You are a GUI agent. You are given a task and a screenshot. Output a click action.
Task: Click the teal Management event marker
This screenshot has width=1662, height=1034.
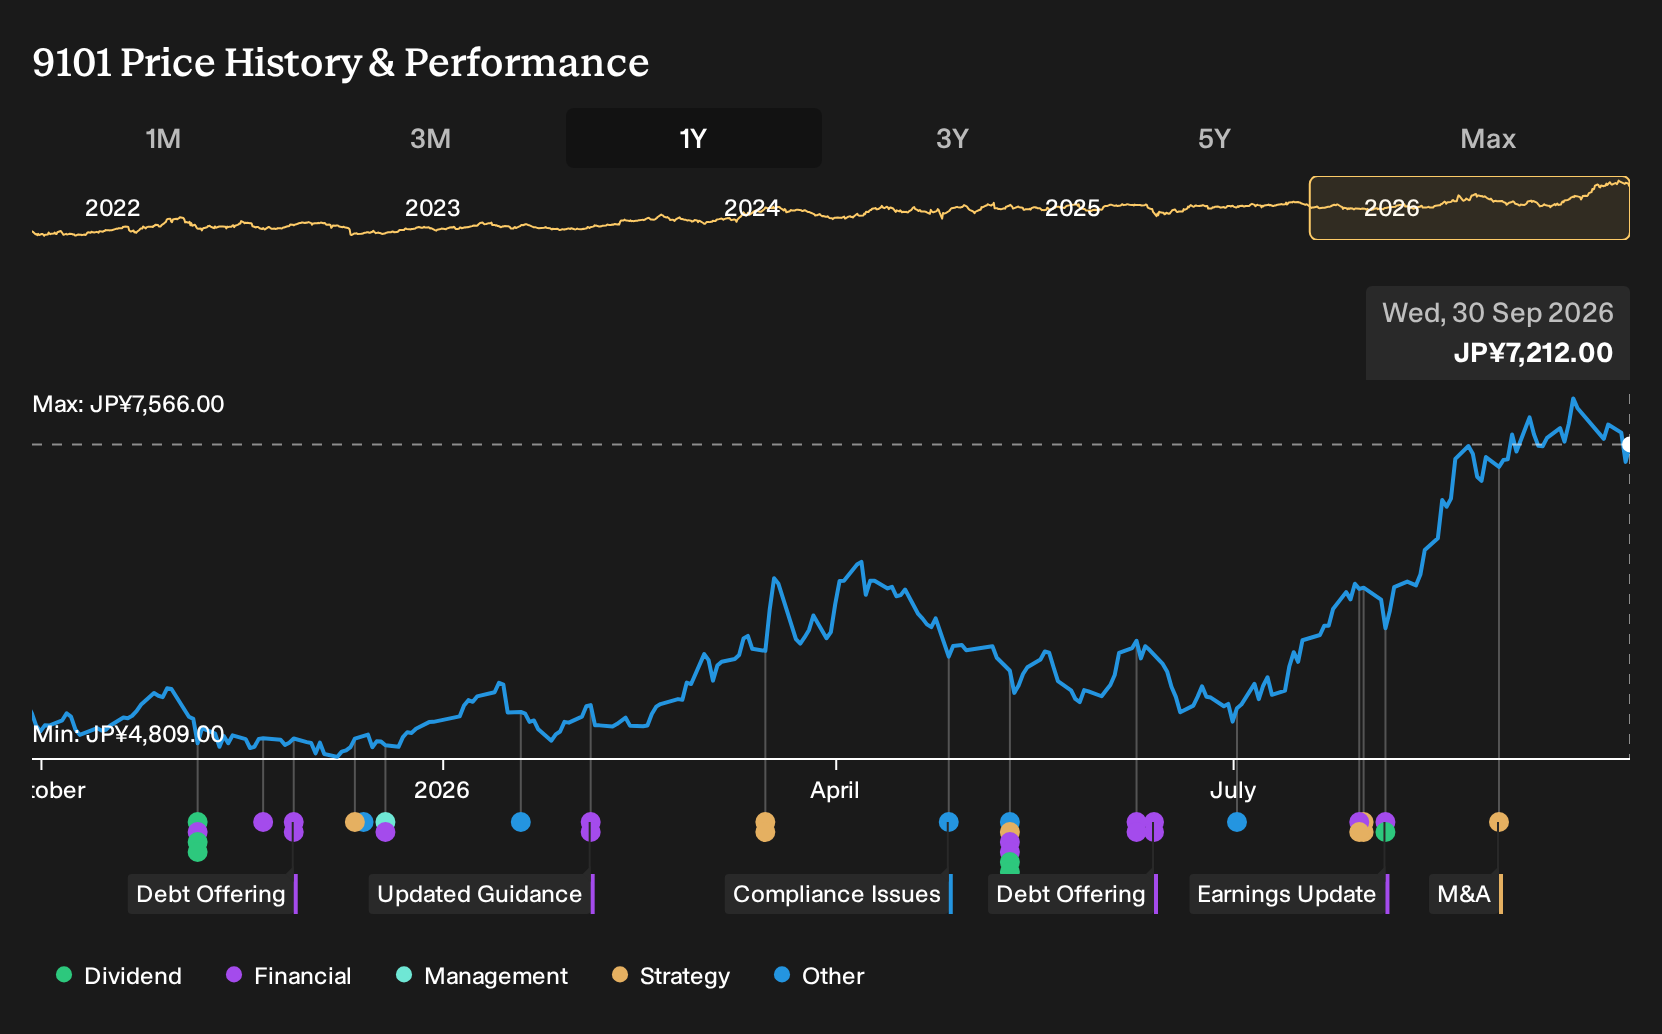point(385,822)
